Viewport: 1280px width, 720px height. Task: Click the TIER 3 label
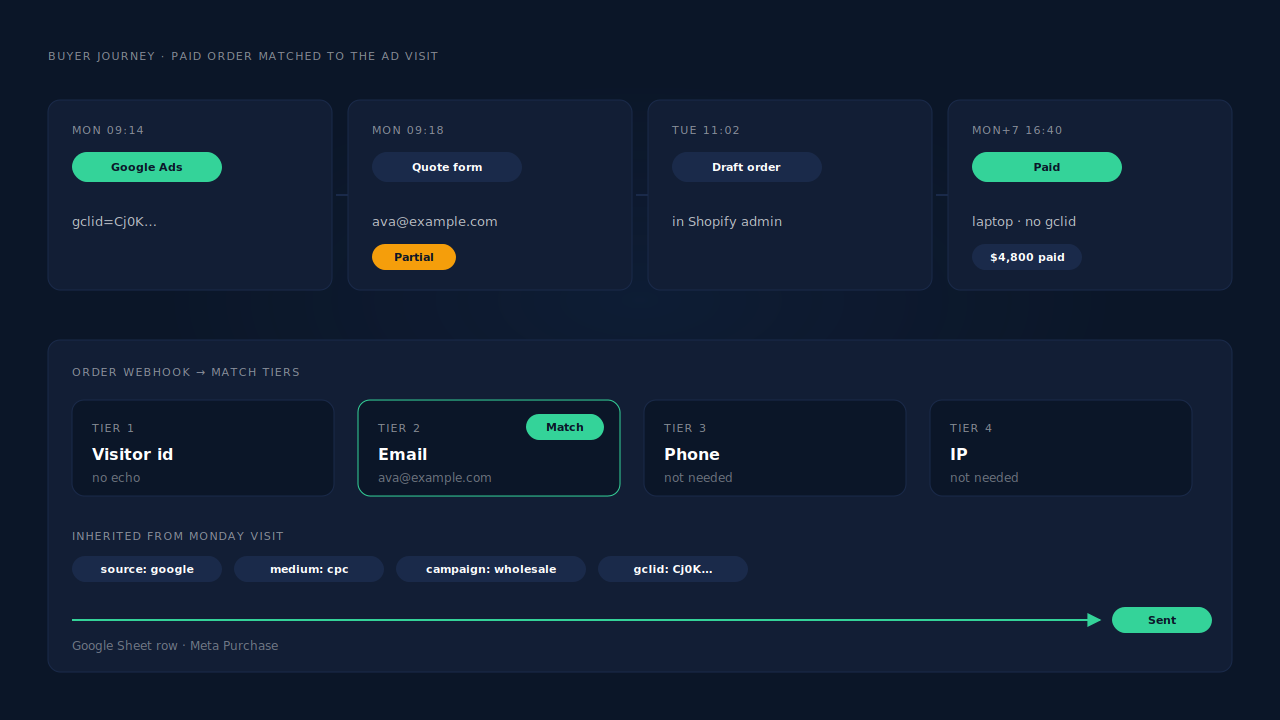pos(685,428)
